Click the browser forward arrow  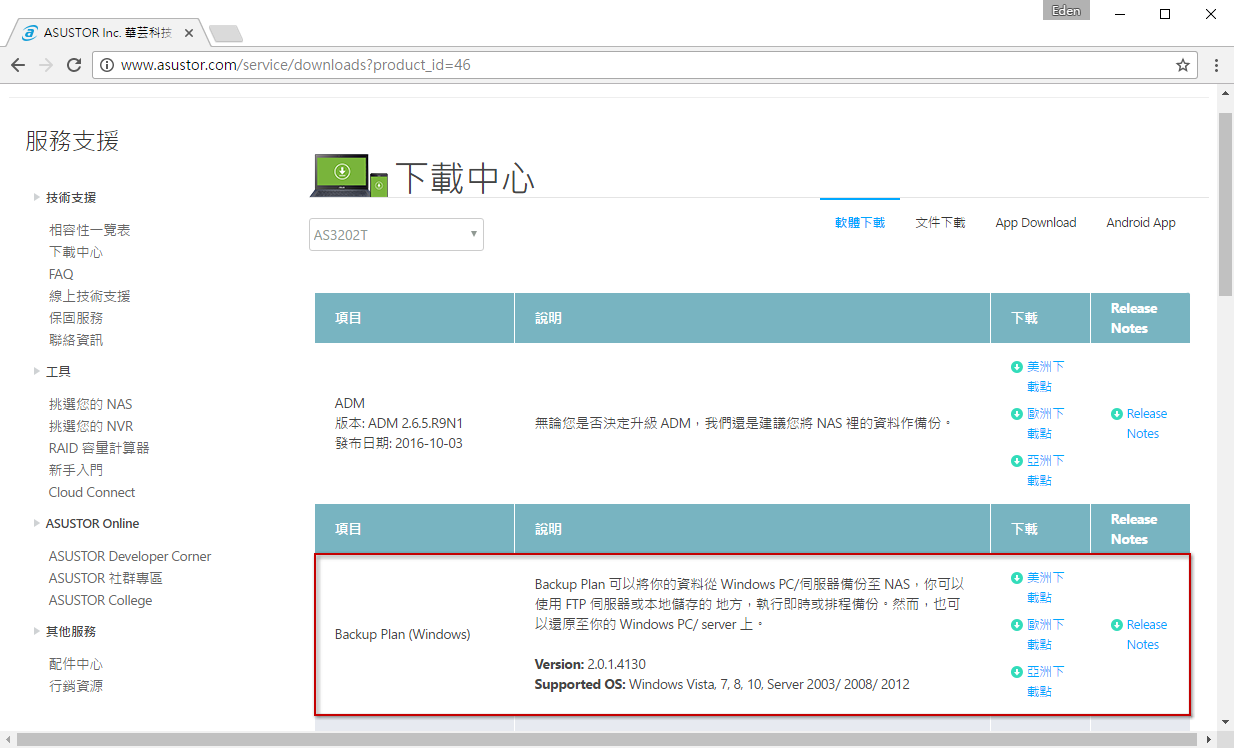pyautogui.click(x=46, y=65)
